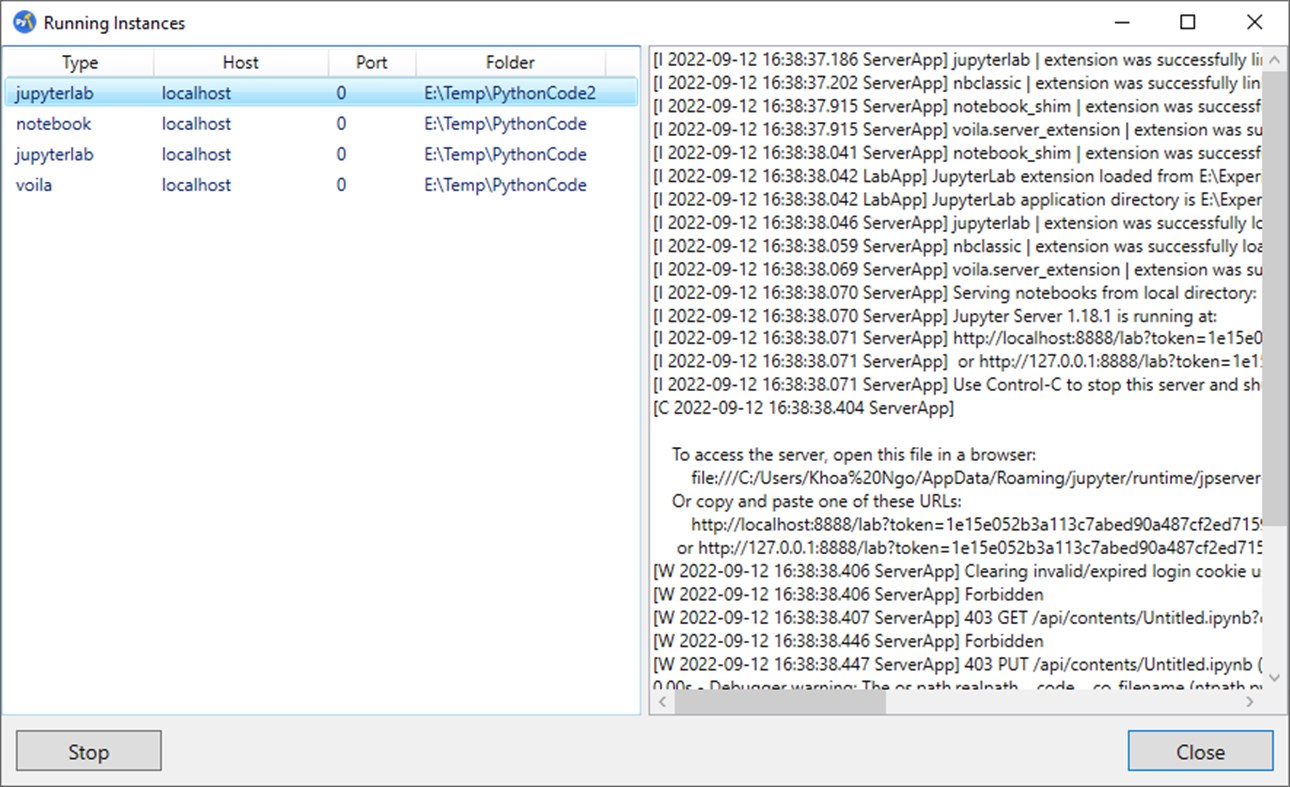Image resolution: width=1290 pixels, height=787 pixels.
Task: Click the file:///C:/Users/Khoa%20Ngo path line
Action: tap(974, 478)
